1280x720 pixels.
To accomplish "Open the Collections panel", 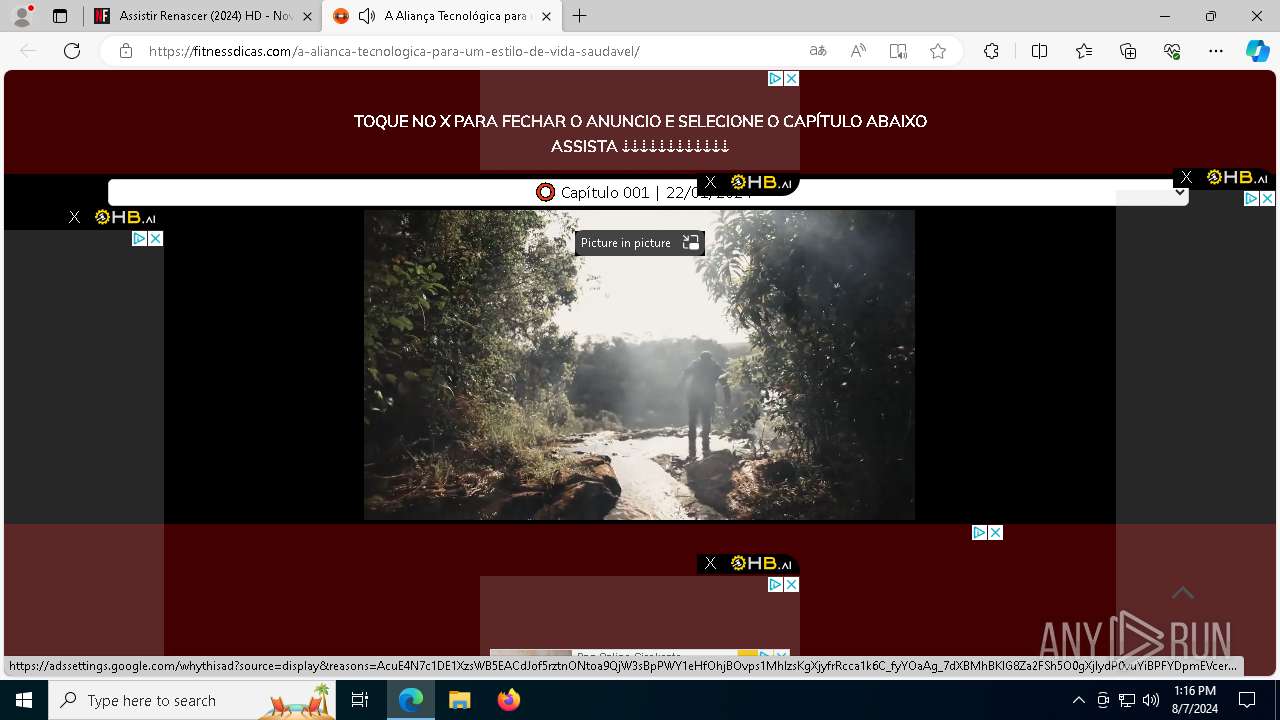I will pyautogui.click(x=1128, y=51).
